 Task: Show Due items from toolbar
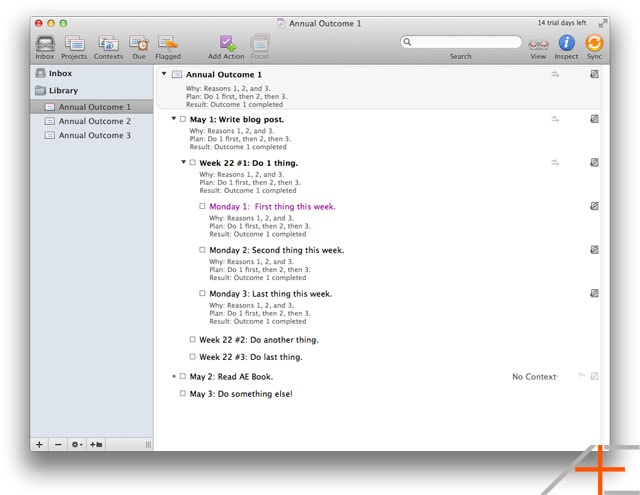(x=139, y=43)
